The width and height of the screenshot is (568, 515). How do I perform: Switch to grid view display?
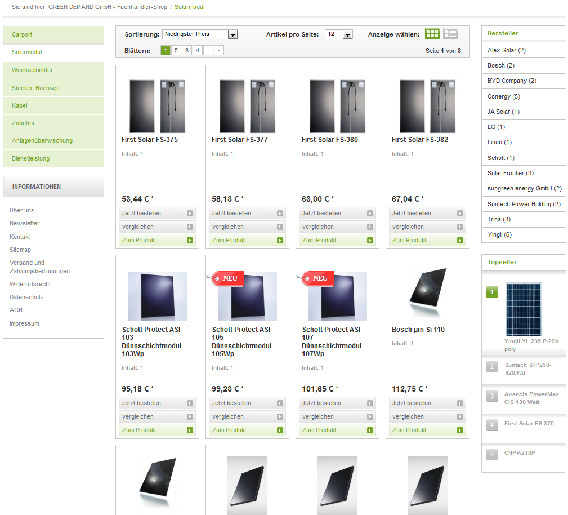tap(432, 34)
